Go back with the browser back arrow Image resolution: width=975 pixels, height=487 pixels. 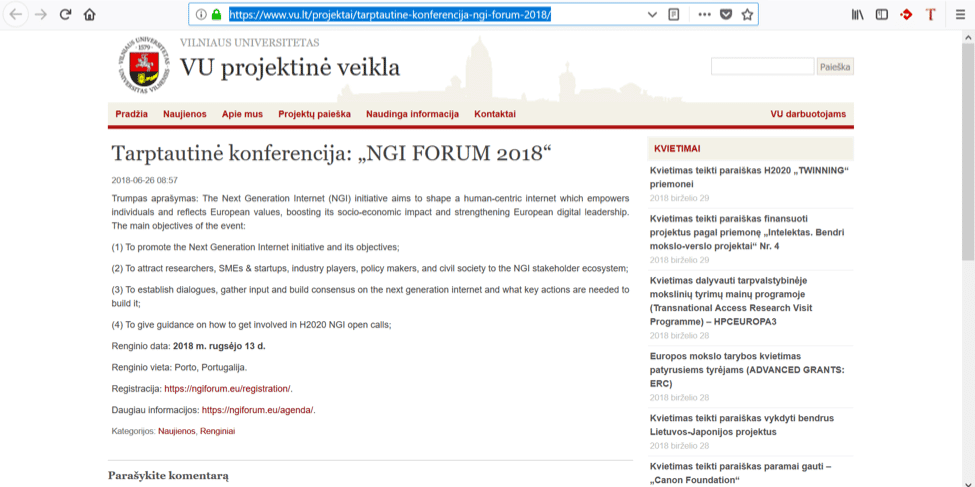point(16,15)
